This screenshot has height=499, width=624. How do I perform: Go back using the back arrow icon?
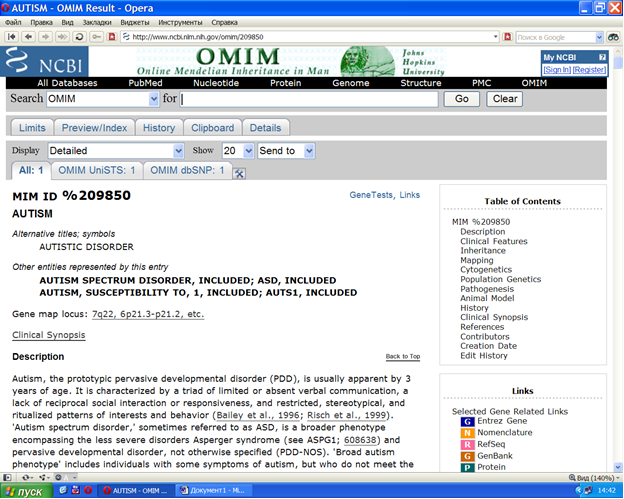[28, 37]
